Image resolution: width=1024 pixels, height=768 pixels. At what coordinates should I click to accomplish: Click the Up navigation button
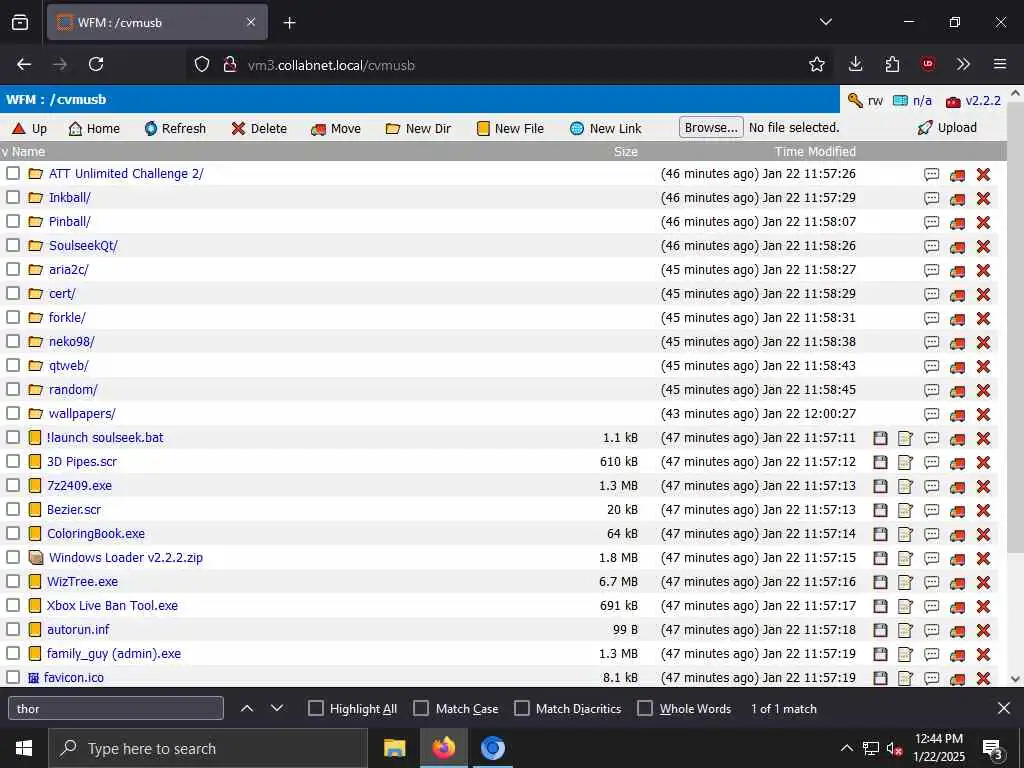coord(29,129)
